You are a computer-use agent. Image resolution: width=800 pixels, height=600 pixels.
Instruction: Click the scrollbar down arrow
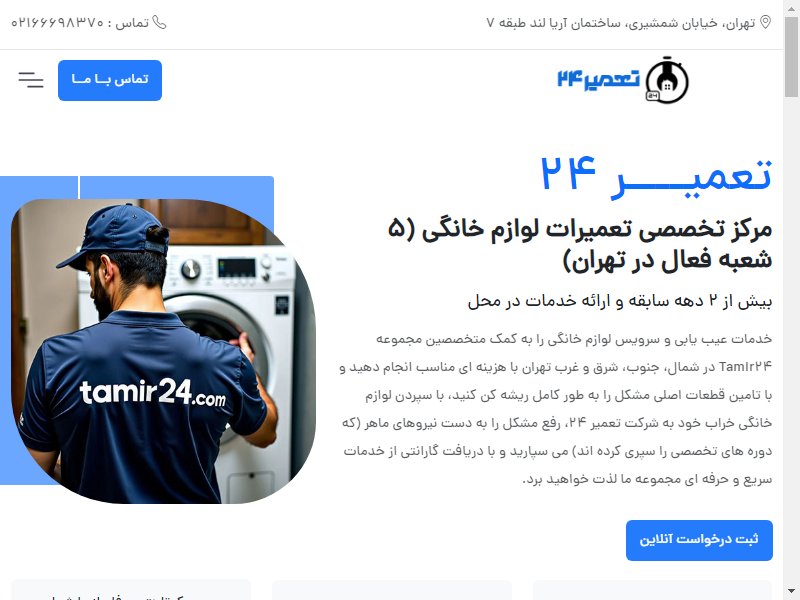pyautogui.click(x=791, y=592)
